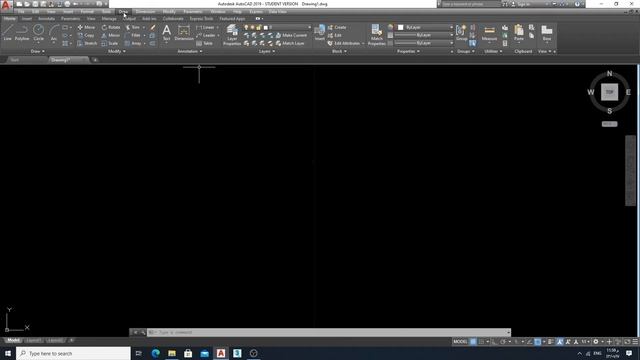
Task: Click the Move tool in Modify panel
Action: (x=86, y=27)
